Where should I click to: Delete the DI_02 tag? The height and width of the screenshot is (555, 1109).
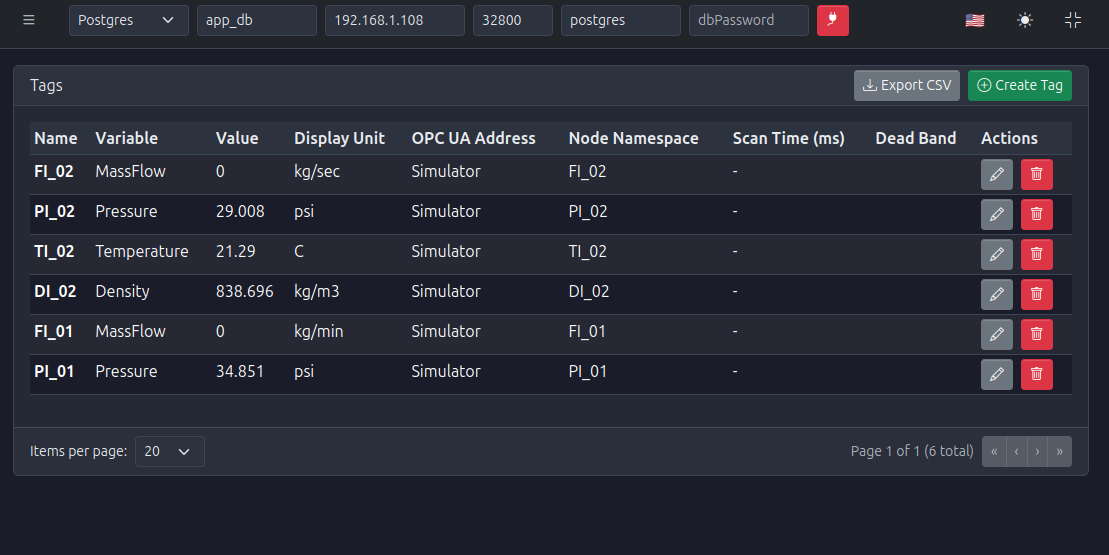(x=1036, y=294)
